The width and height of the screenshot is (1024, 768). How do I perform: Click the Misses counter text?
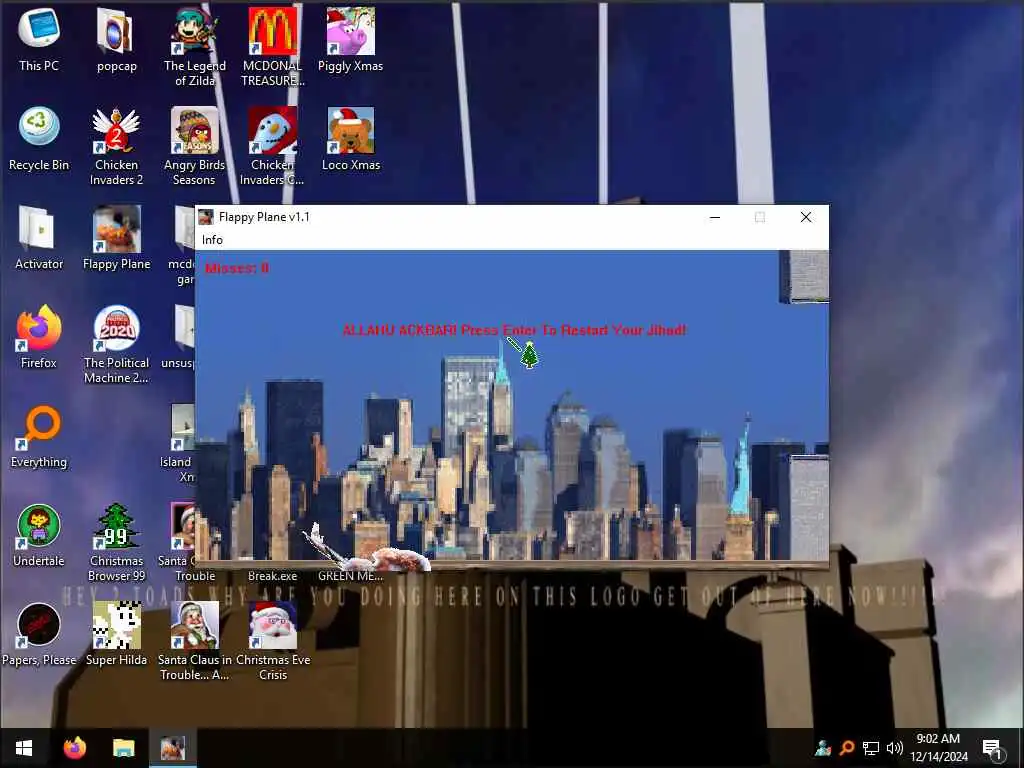point(237,268)
